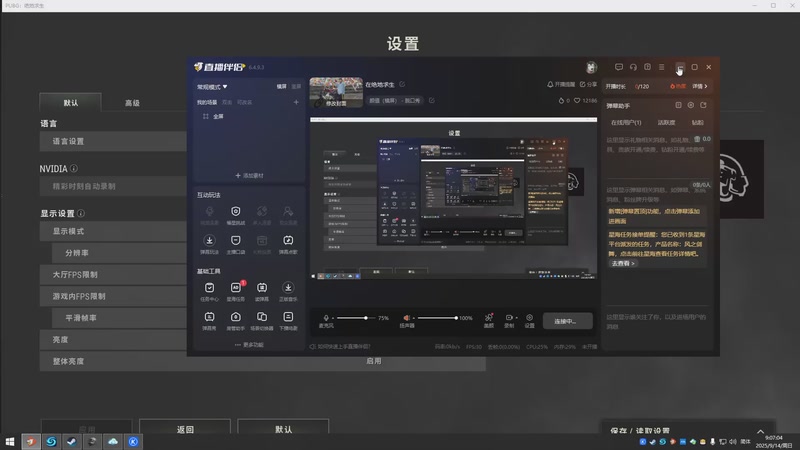Click the NVIDIA info circle icon
Viewport: 800px width, 450px height.
tap(74, 168)
